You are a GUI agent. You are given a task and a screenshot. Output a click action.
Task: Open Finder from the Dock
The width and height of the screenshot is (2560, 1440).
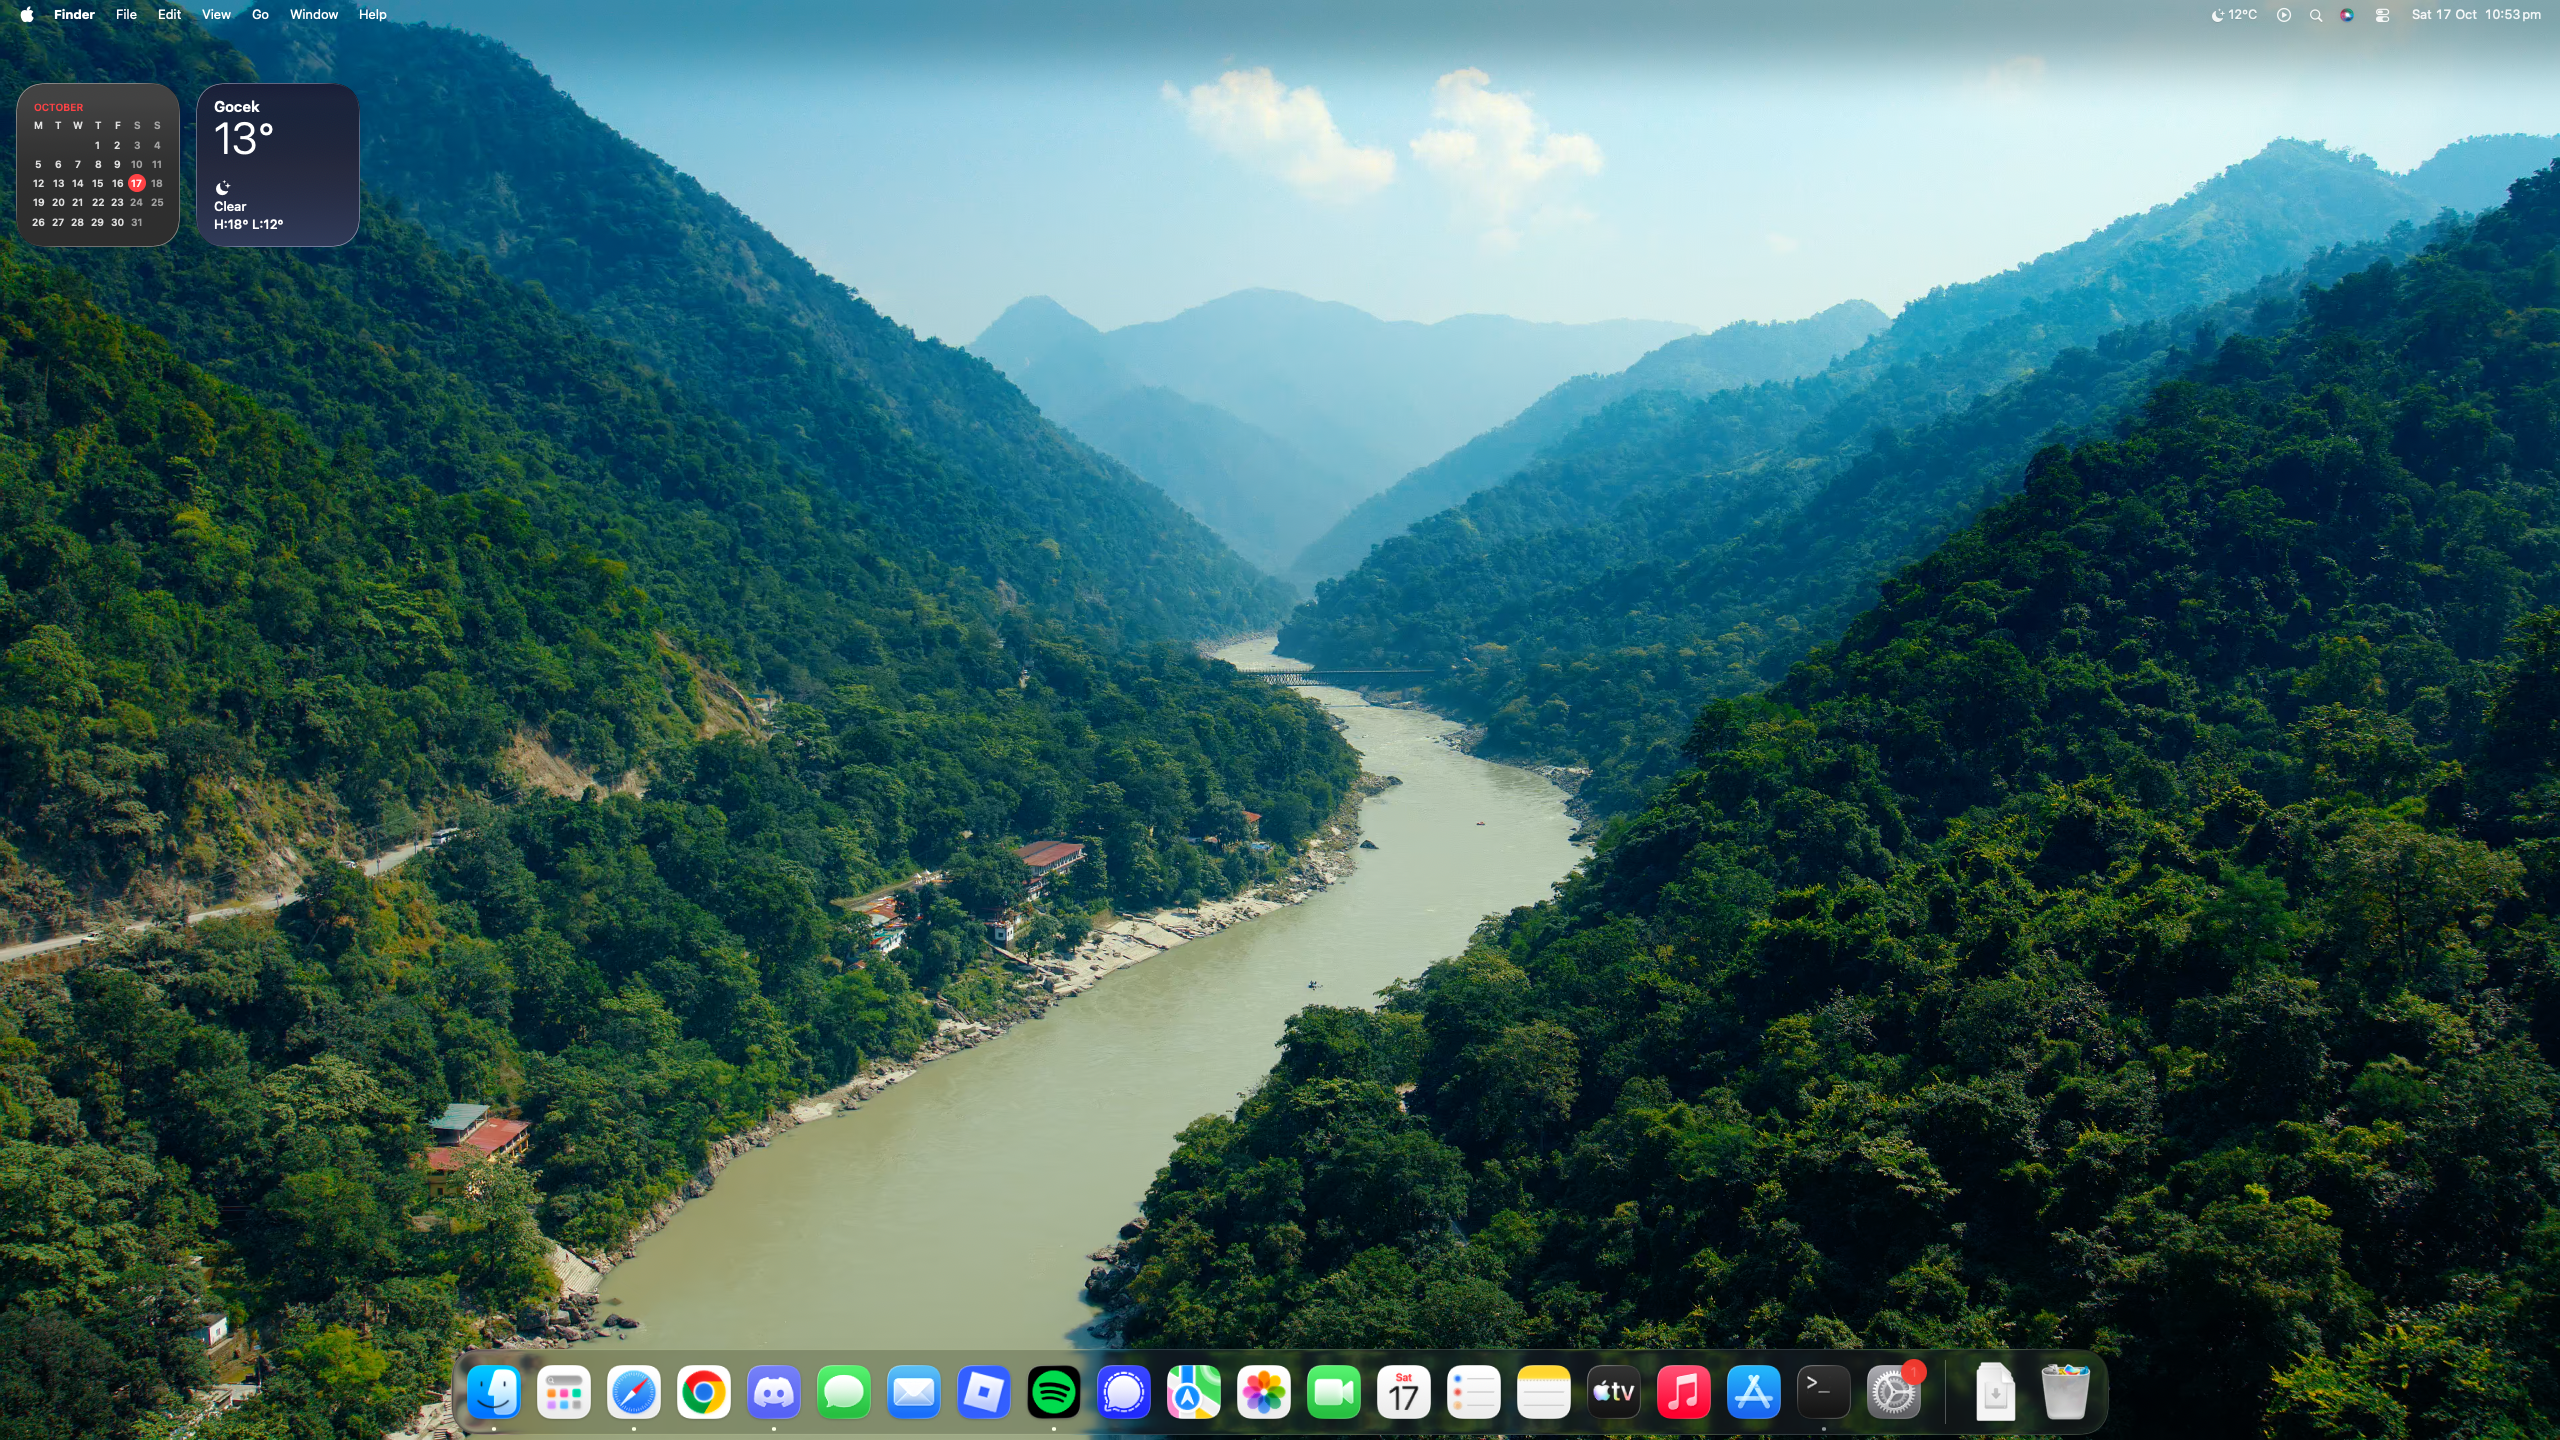pyautogui.click(x=494, y=1392)
